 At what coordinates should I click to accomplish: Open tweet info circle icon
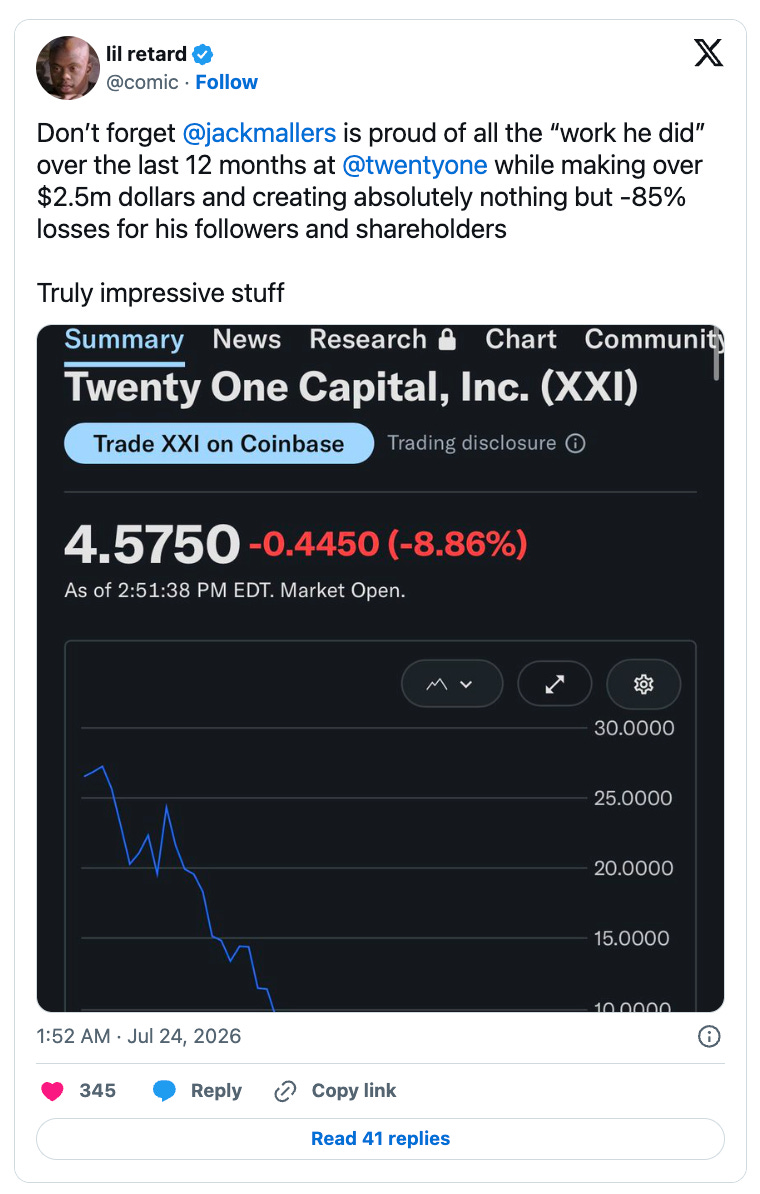(709, 1036)
